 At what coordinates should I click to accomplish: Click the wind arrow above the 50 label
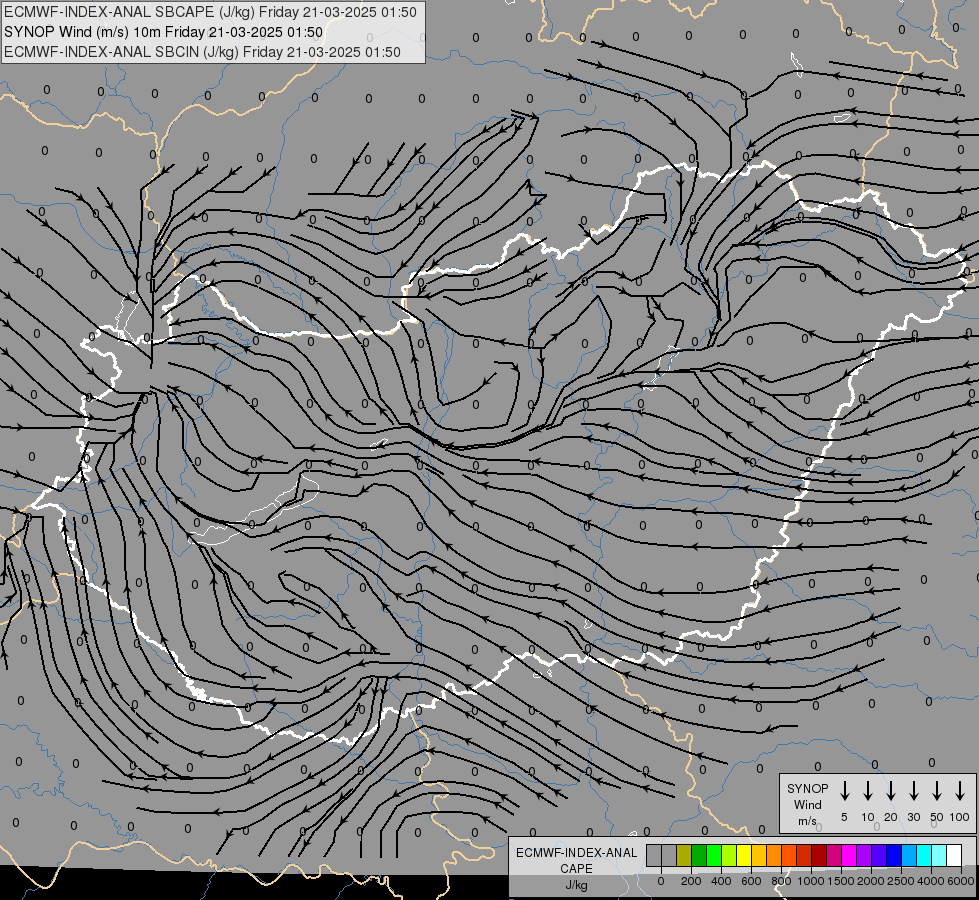pos(937,791)
